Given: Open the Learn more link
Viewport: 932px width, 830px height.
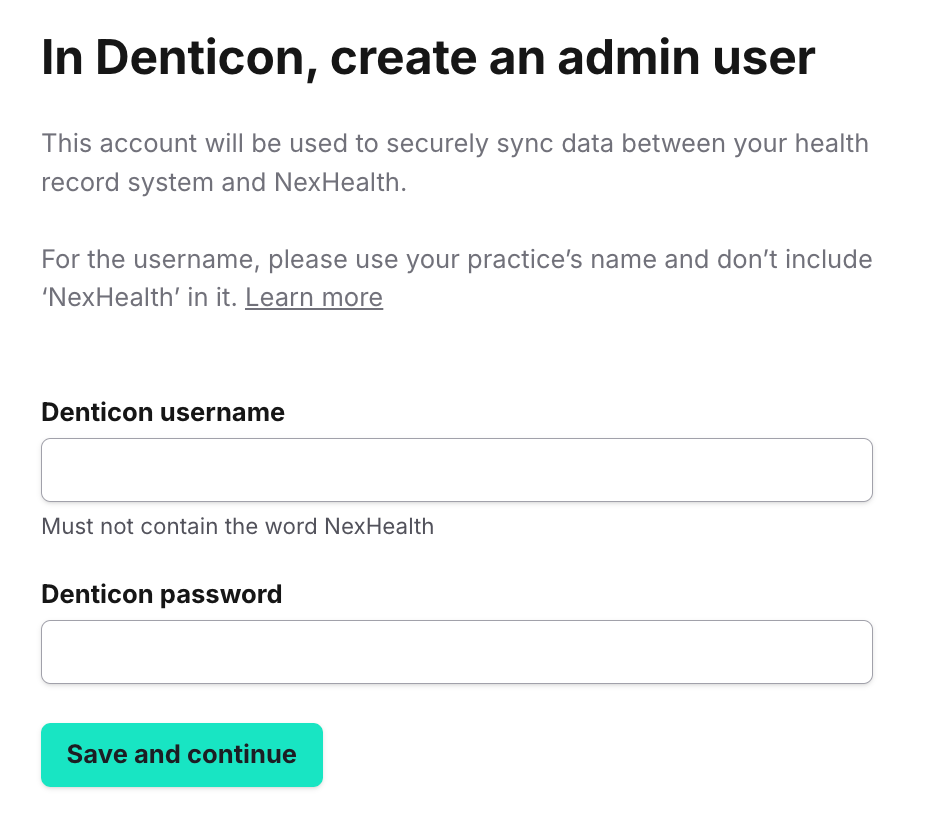Looking at the screenshot, I should click(314, 298).
